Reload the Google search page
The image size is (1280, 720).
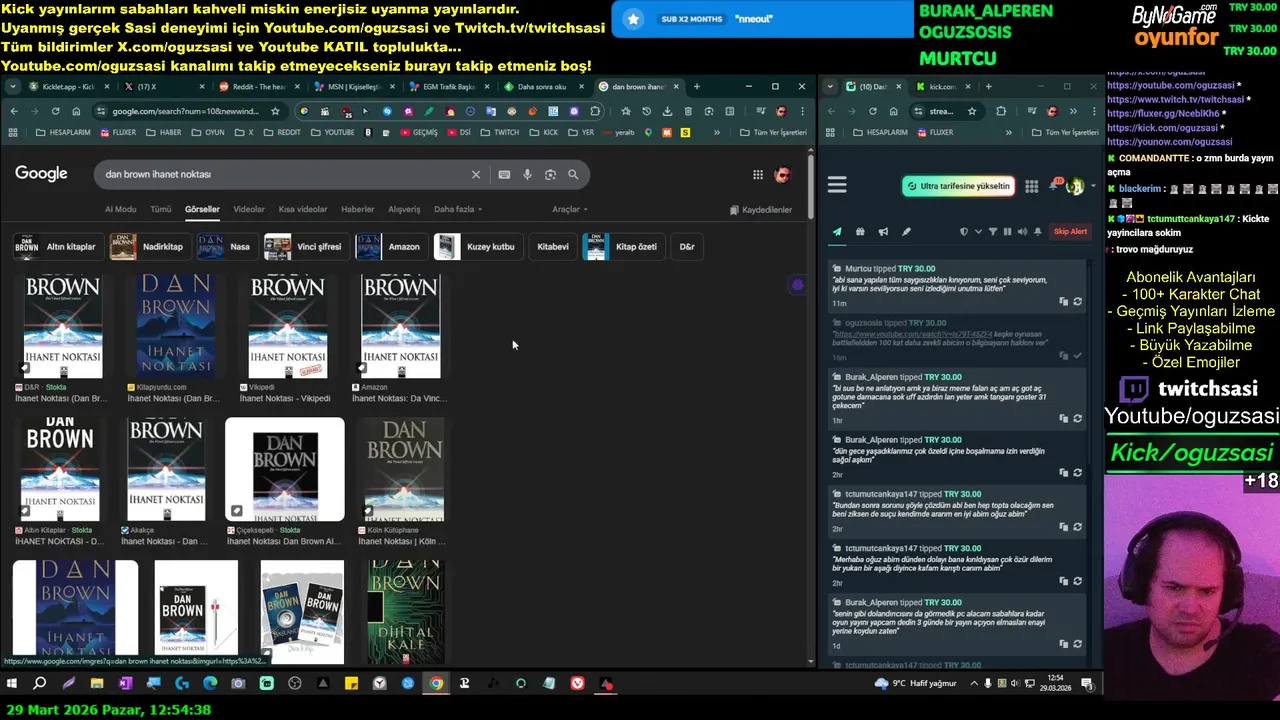click(x=55, y=111)
